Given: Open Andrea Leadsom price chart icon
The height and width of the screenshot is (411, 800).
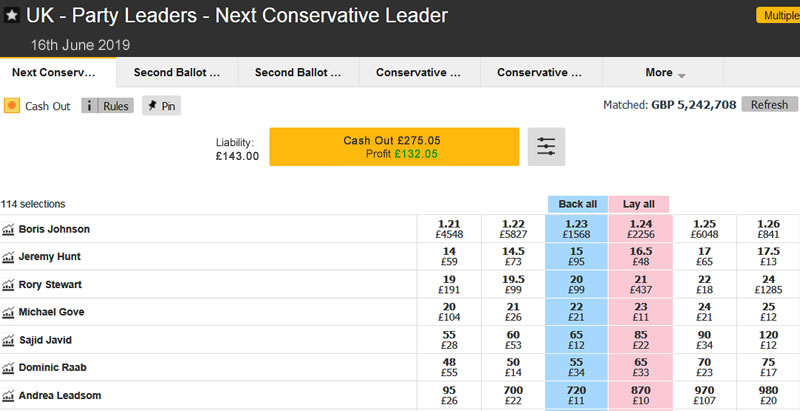Looking at the screenshot, I should [x=9, y=396].
